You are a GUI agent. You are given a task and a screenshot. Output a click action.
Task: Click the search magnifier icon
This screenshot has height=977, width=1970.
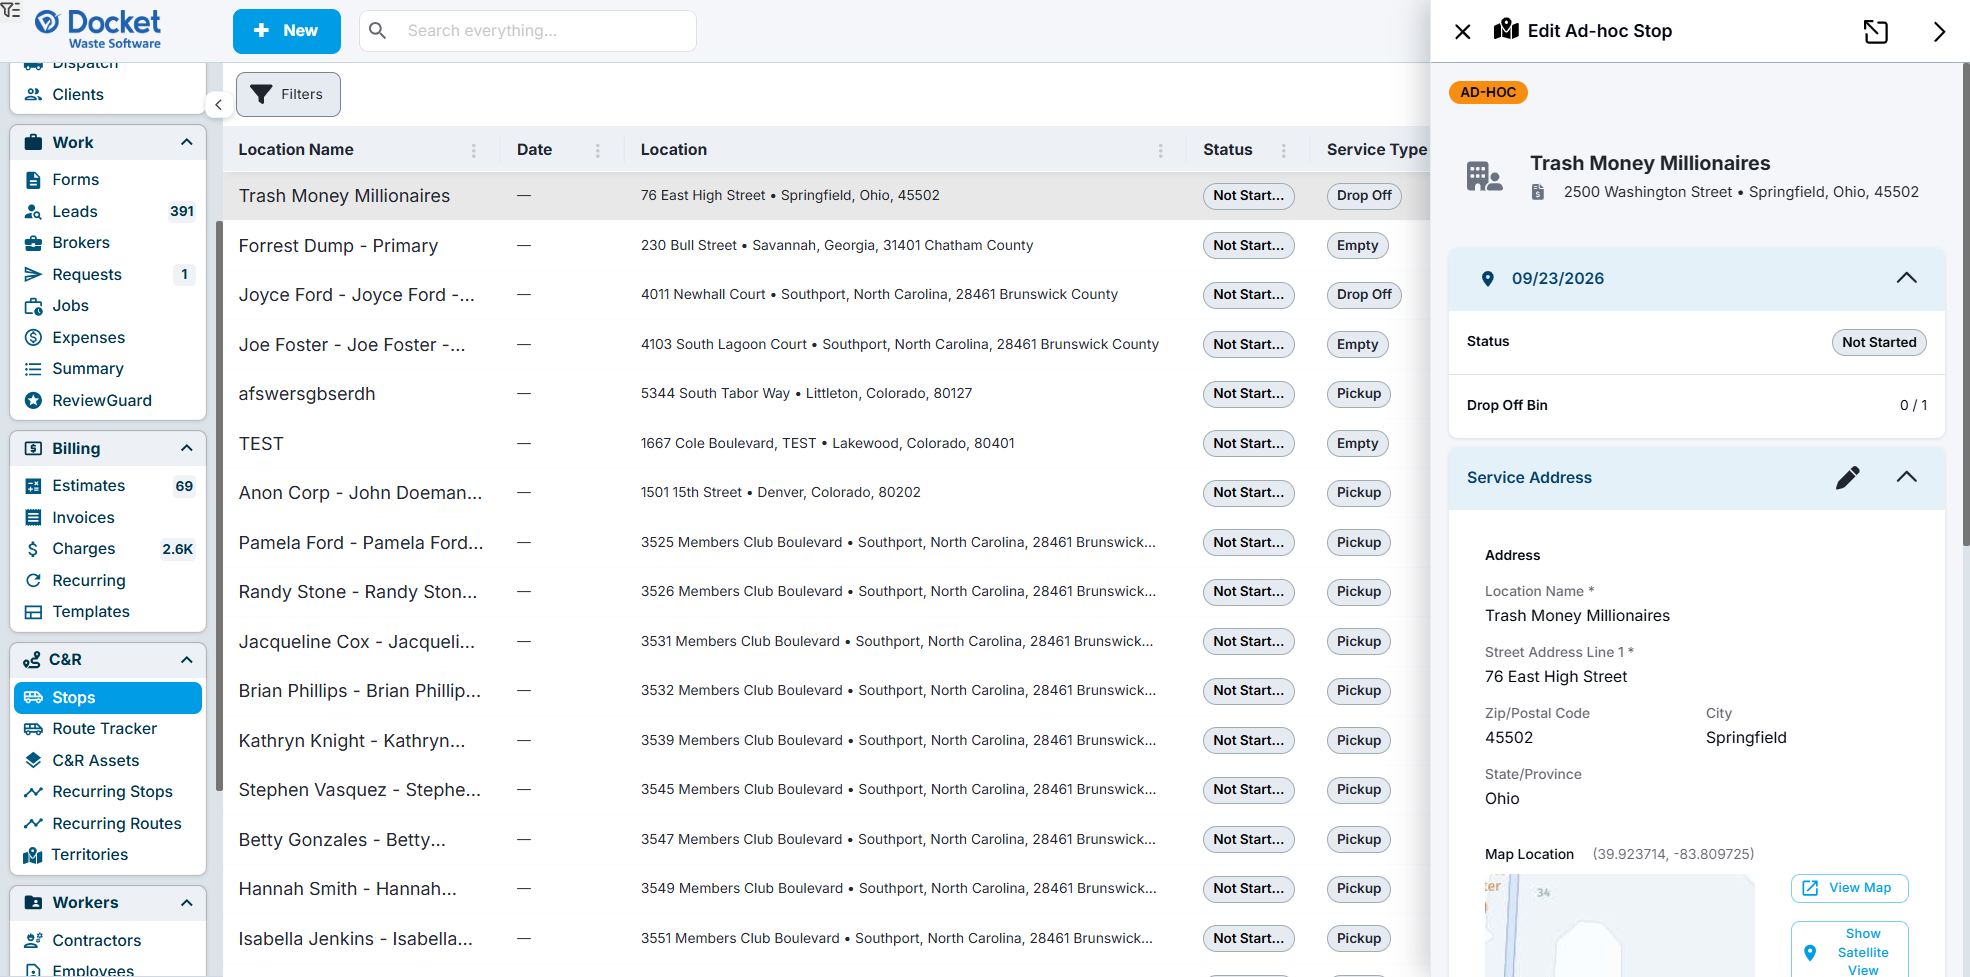pyautogui.click(x=378, y=31)
